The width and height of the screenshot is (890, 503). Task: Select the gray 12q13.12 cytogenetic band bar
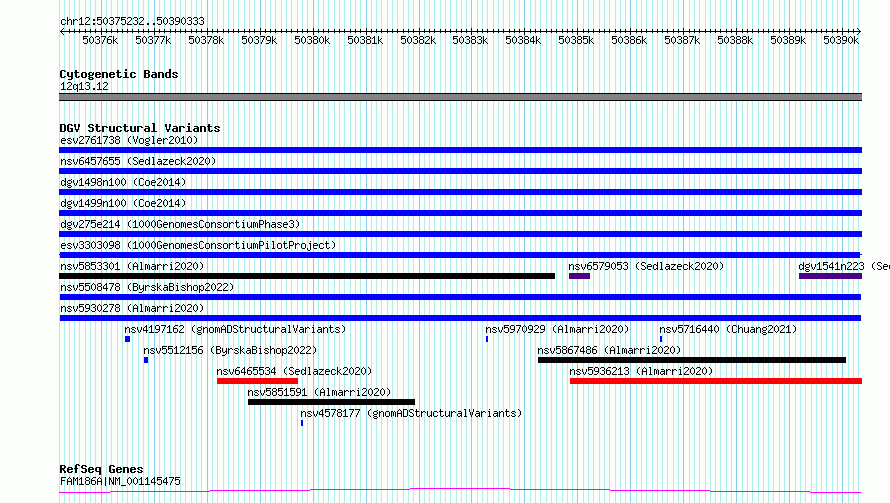(x=460, y=97)
